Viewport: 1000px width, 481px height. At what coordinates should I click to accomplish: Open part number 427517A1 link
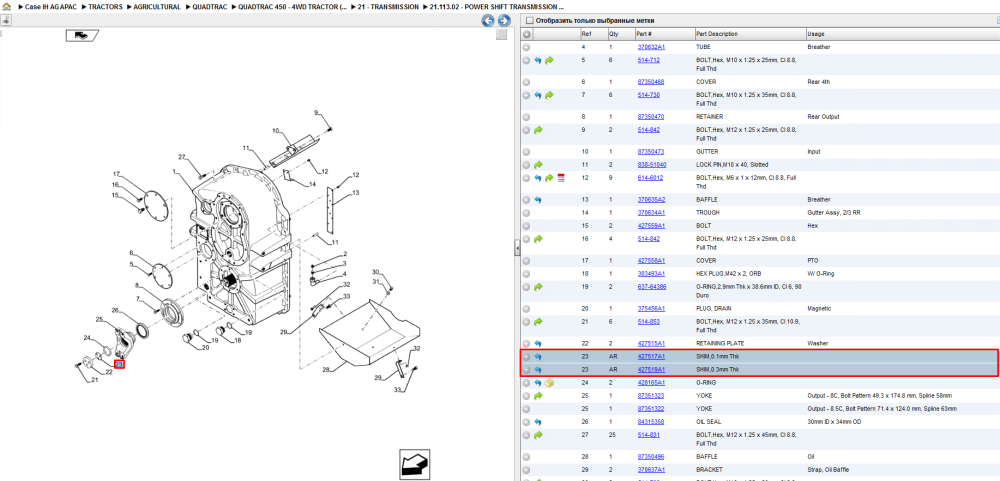click(x=651, y=357)
